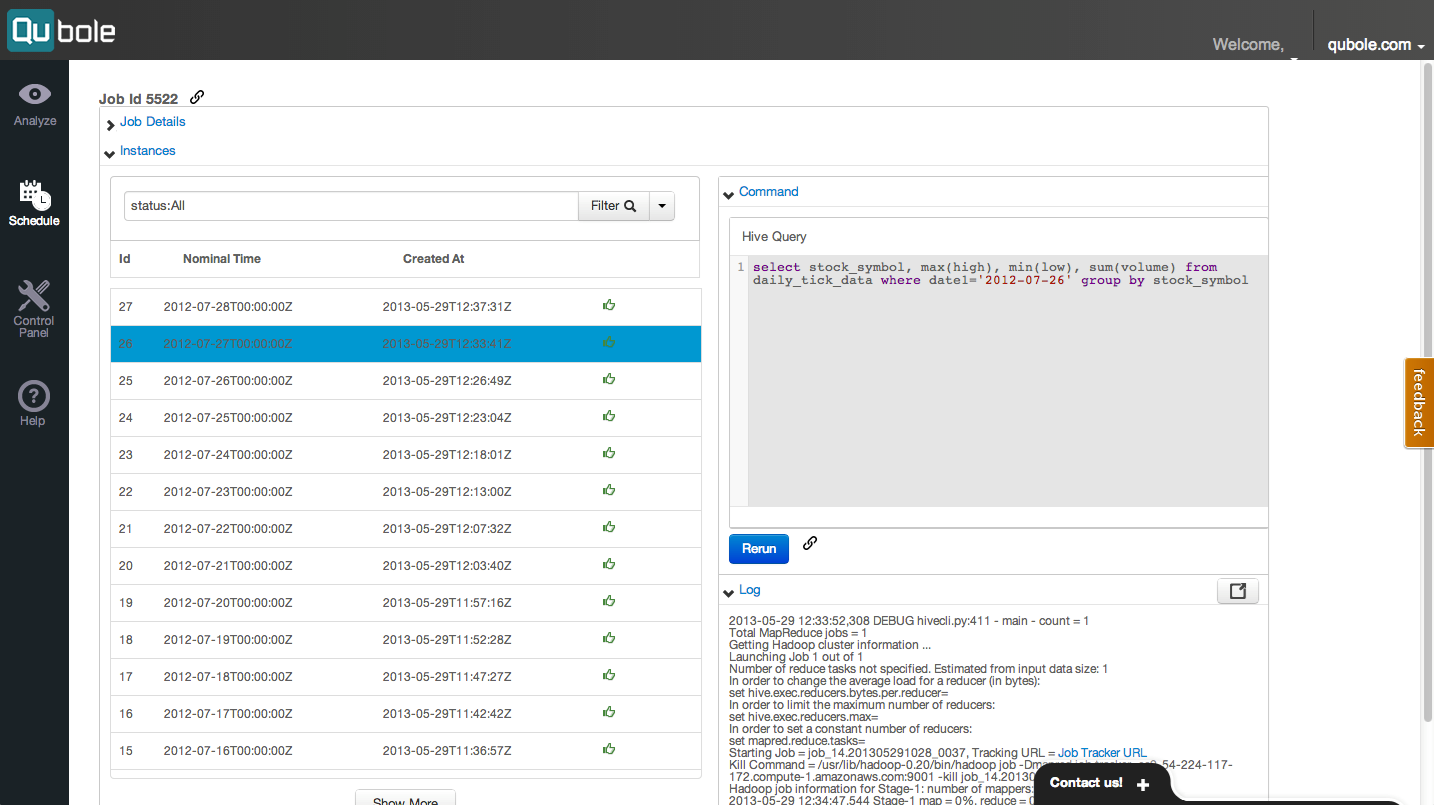Viewport: 1434px width, 805px height.
Task: Copy permalink icon next to Job Id 5522
Action: [197, 97]
